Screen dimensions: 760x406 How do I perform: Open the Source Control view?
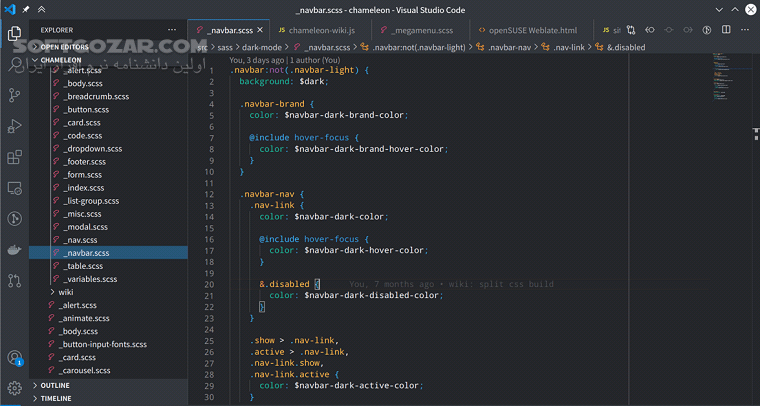[15, 95]
